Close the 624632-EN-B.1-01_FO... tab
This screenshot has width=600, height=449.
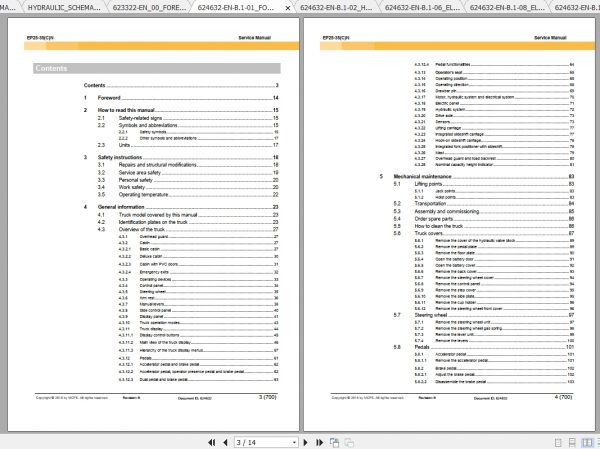pyautogui.click(x=288, y=8)
